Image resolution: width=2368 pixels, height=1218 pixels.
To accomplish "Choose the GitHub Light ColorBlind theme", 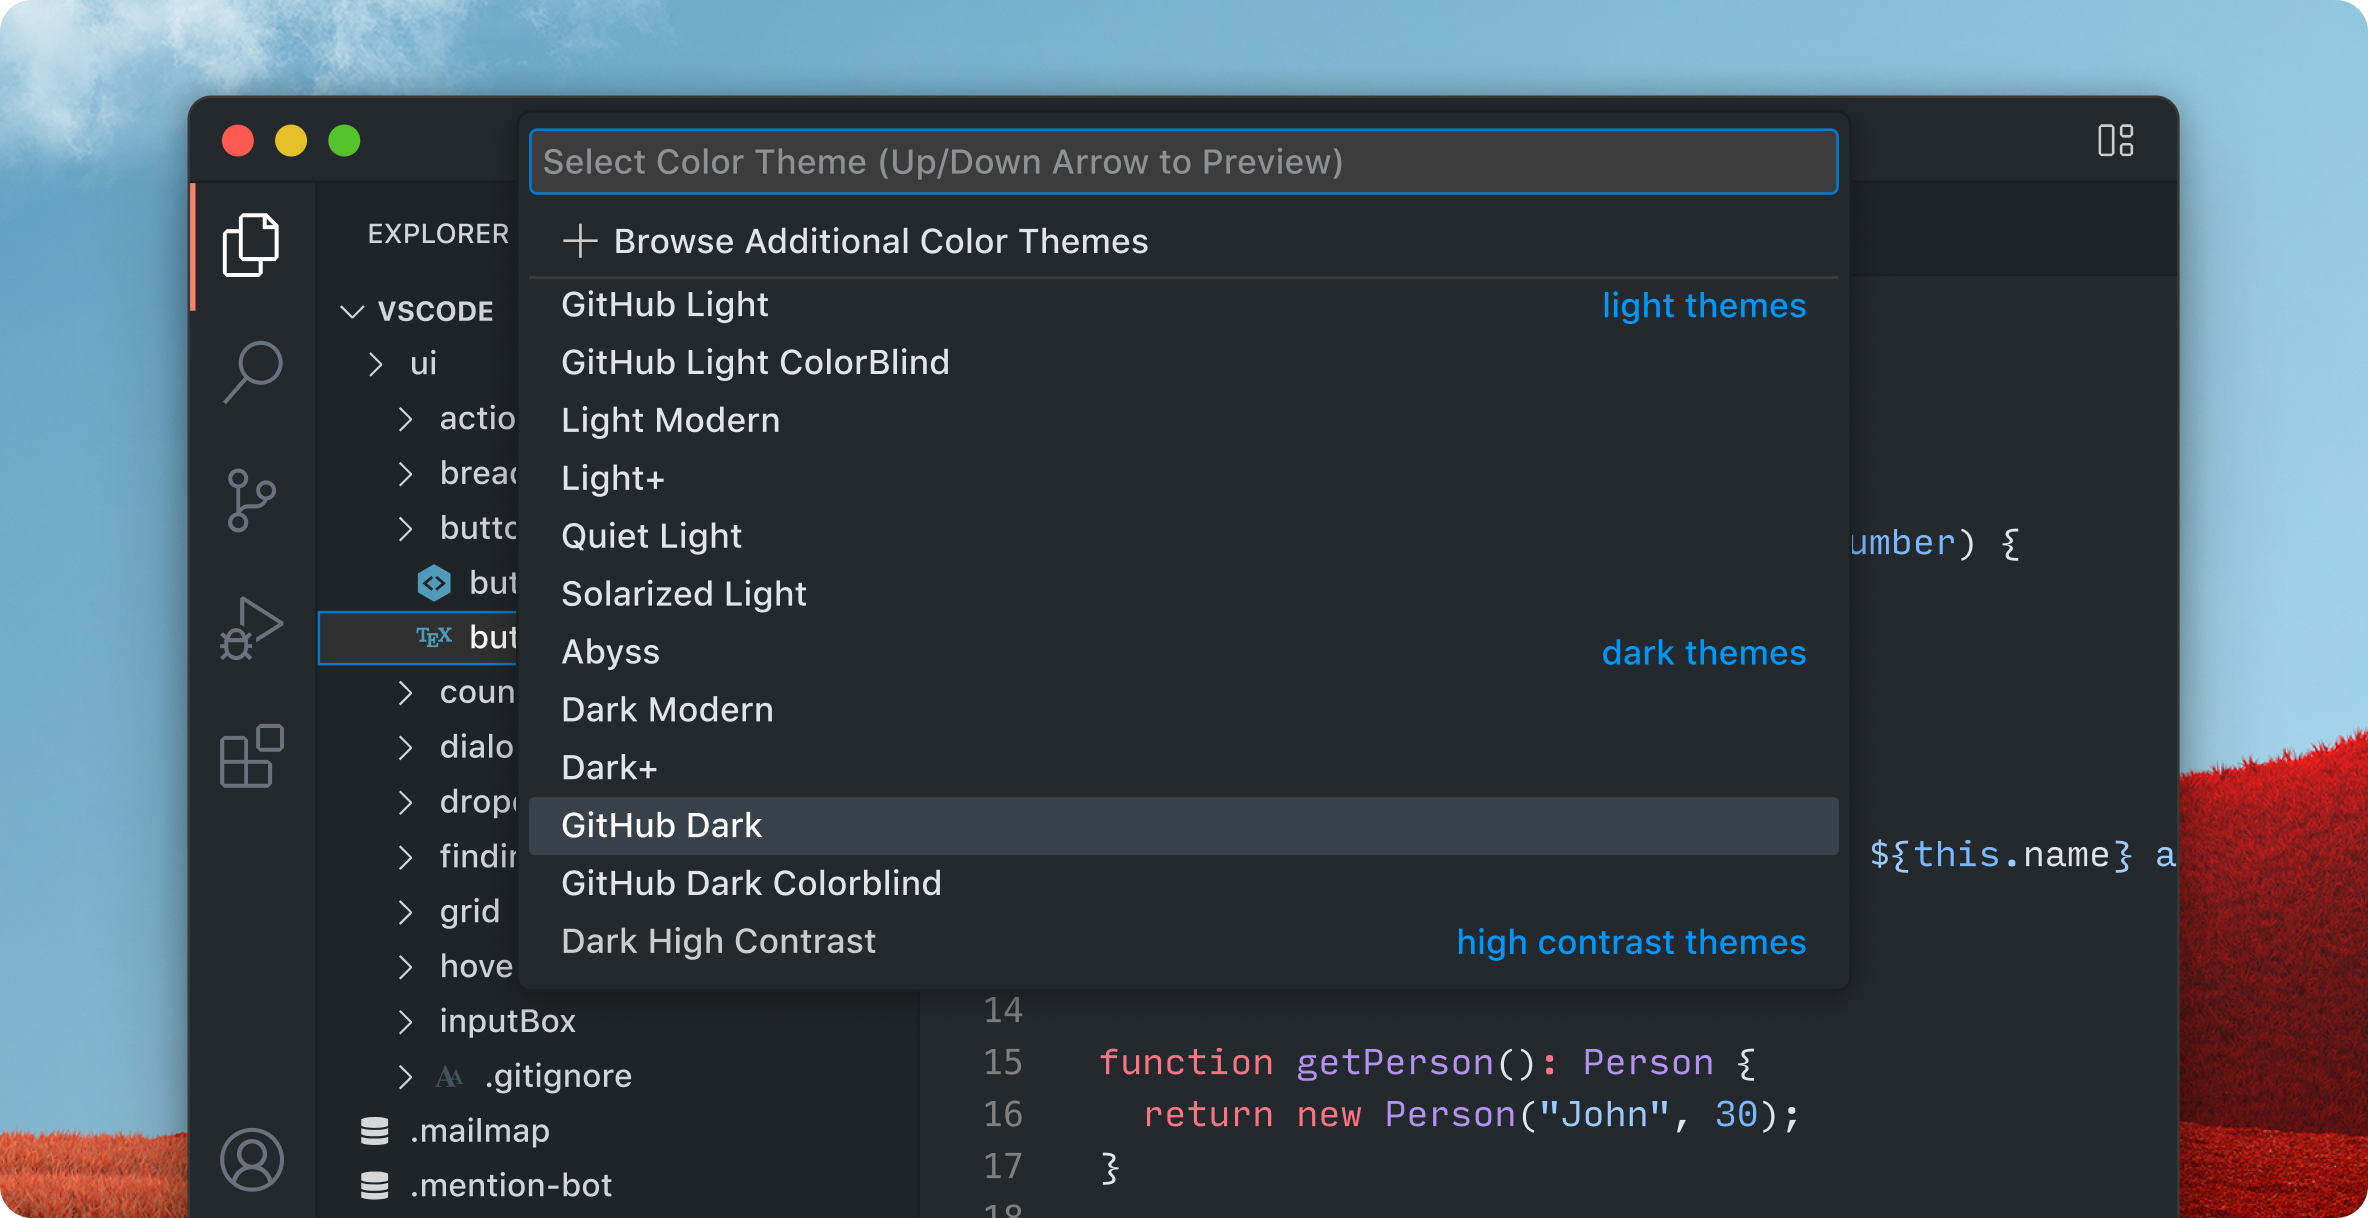I will (x=1183, y=363).
